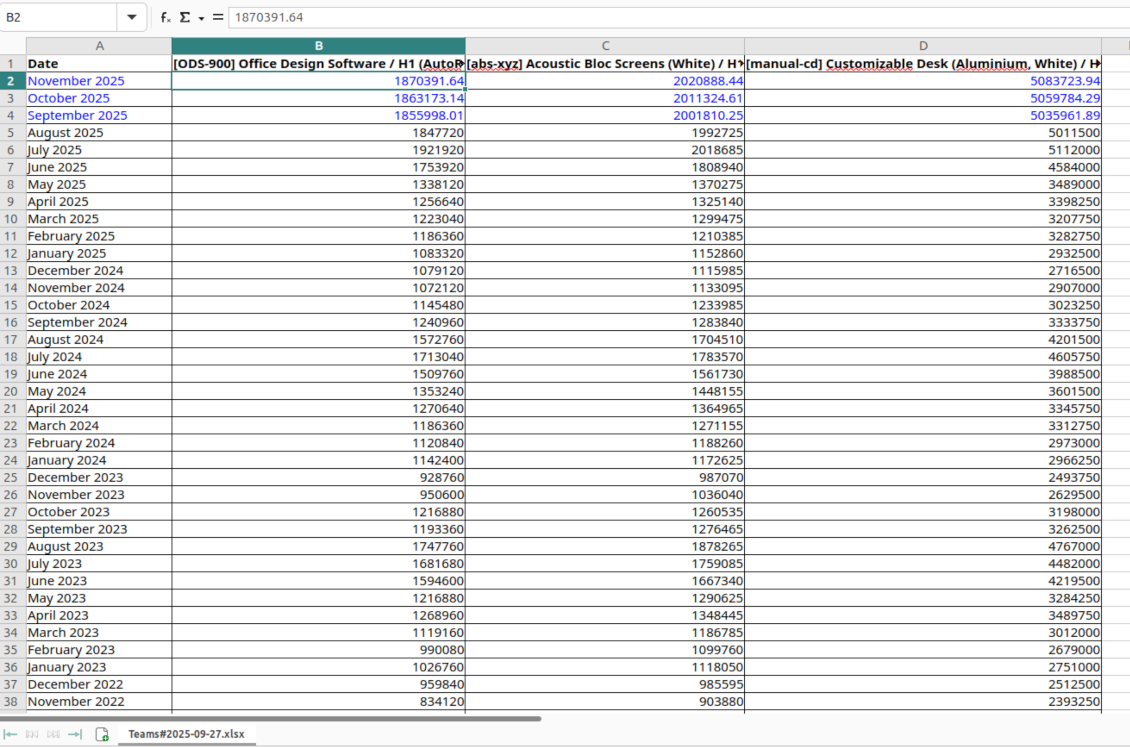Jump to the first sheet
The width and height of the screenshot is (1130, 747).
10,733
